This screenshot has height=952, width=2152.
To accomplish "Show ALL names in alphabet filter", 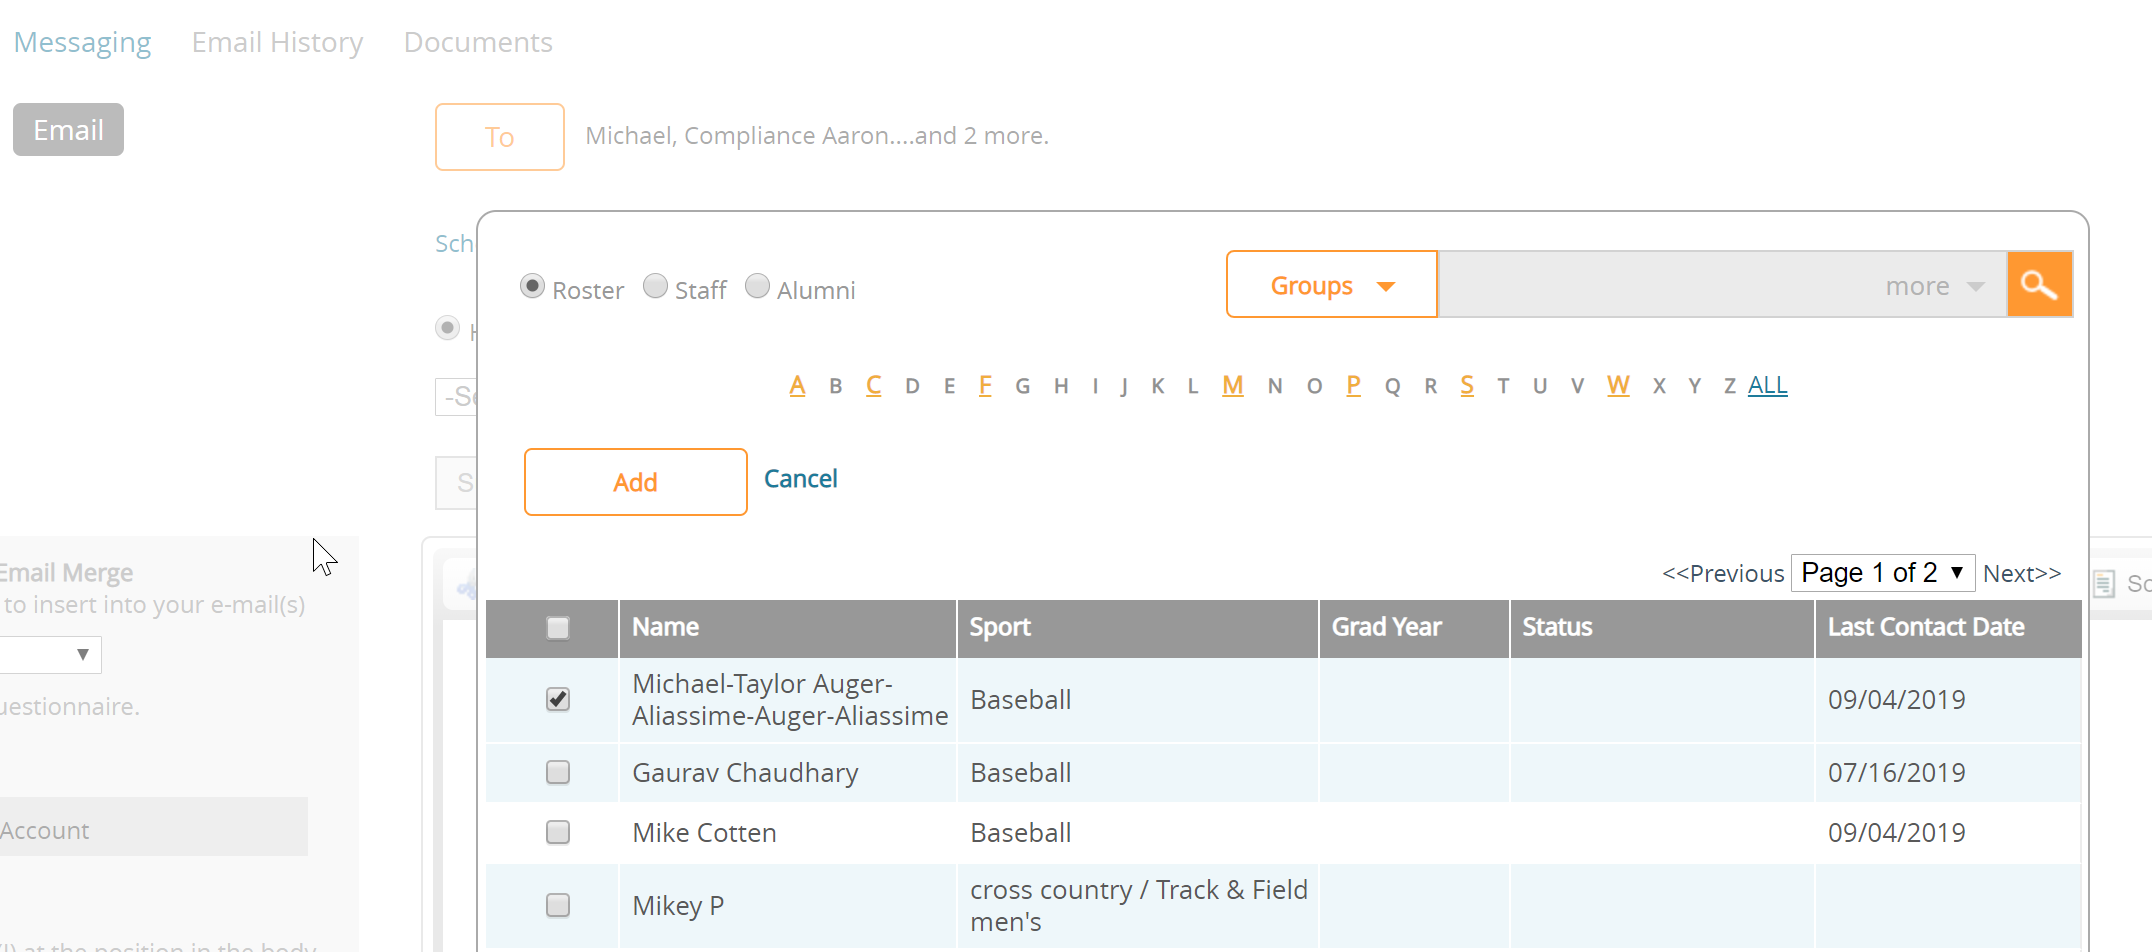I will tap(1768, 385).
